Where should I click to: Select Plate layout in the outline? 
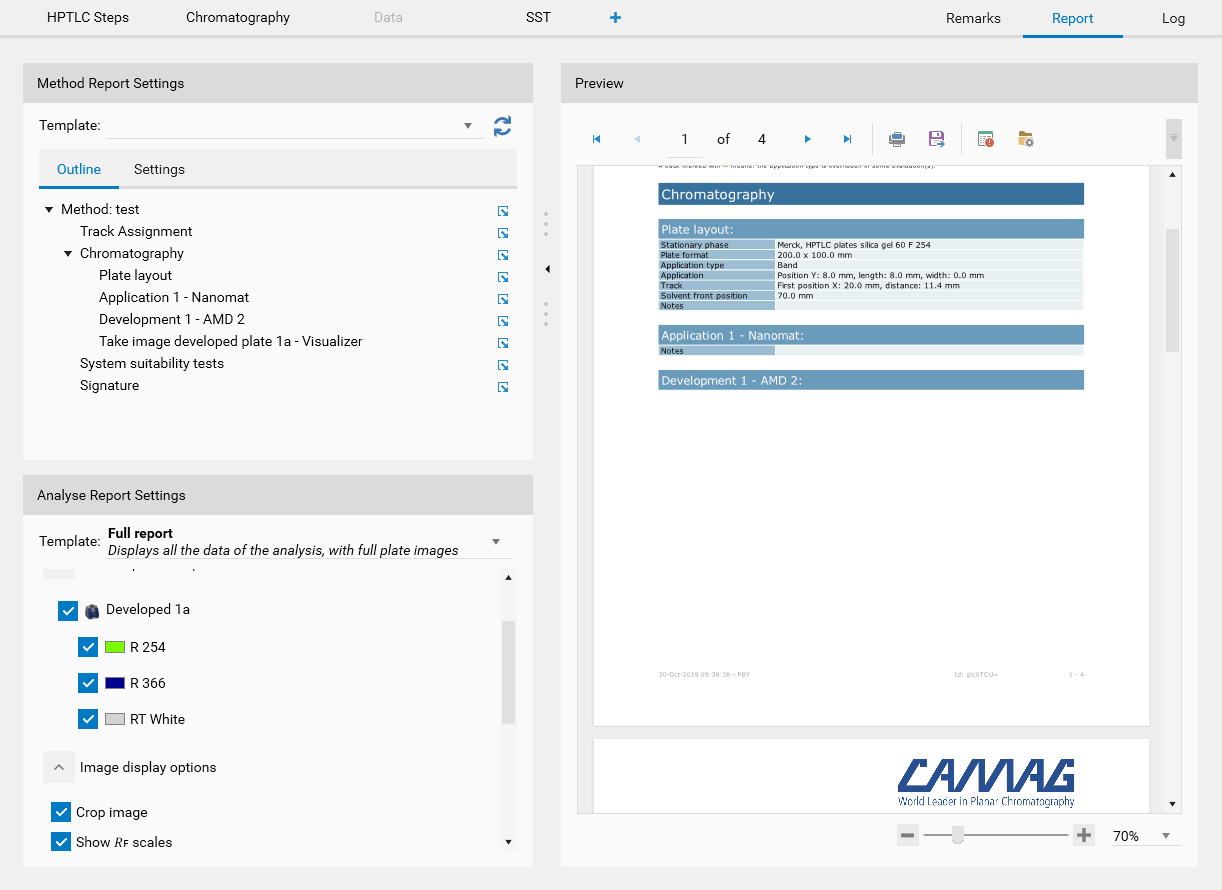pos(135,276)
